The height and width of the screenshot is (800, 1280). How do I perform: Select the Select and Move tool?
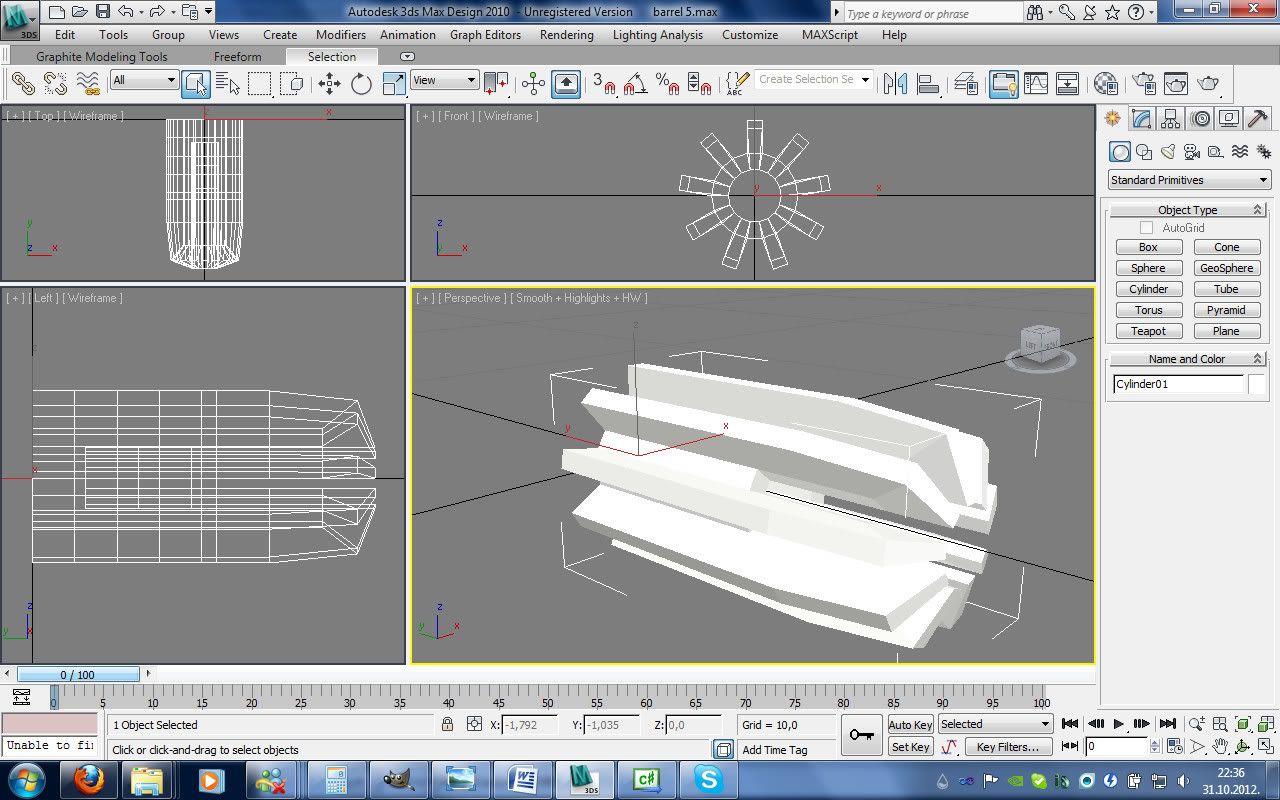point(329,84)
